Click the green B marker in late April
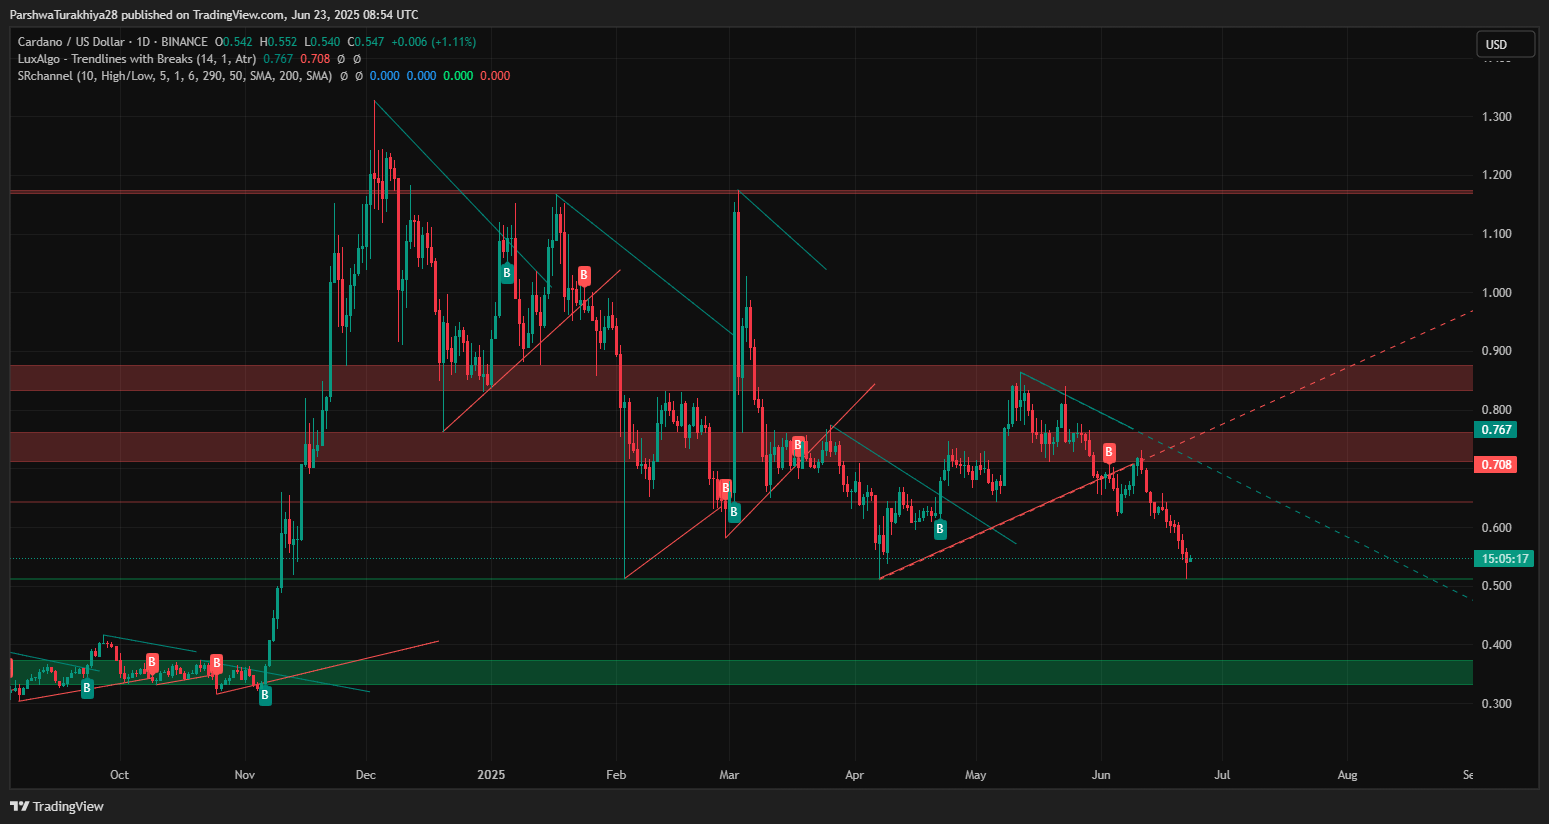This screenshot has width=1549, height=824. (x=940, y=530)
